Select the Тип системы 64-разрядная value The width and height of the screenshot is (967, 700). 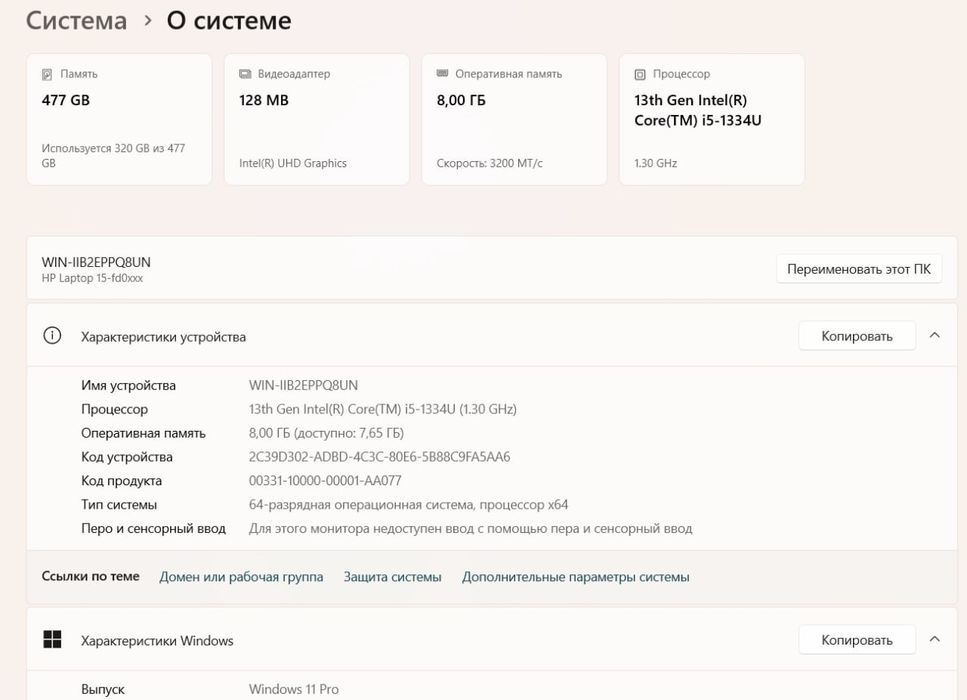pos(408,504)
